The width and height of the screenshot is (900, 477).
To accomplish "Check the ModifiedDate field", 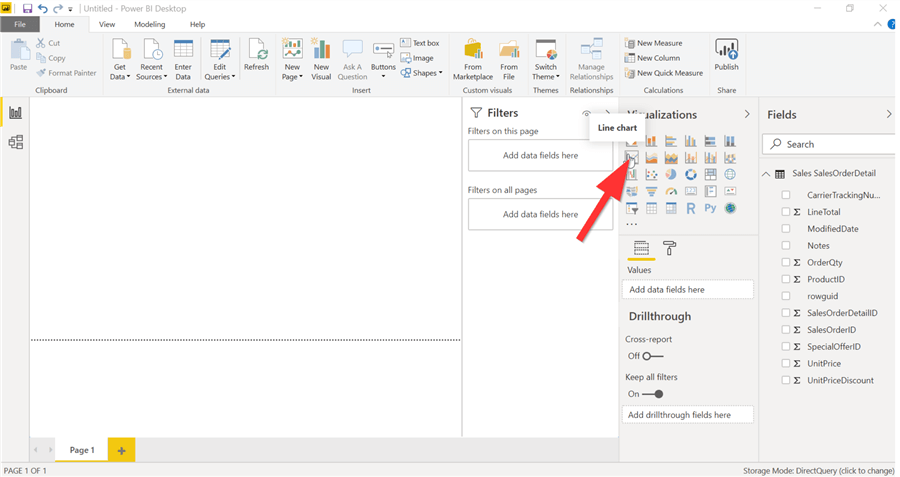I will click(786, 228).
